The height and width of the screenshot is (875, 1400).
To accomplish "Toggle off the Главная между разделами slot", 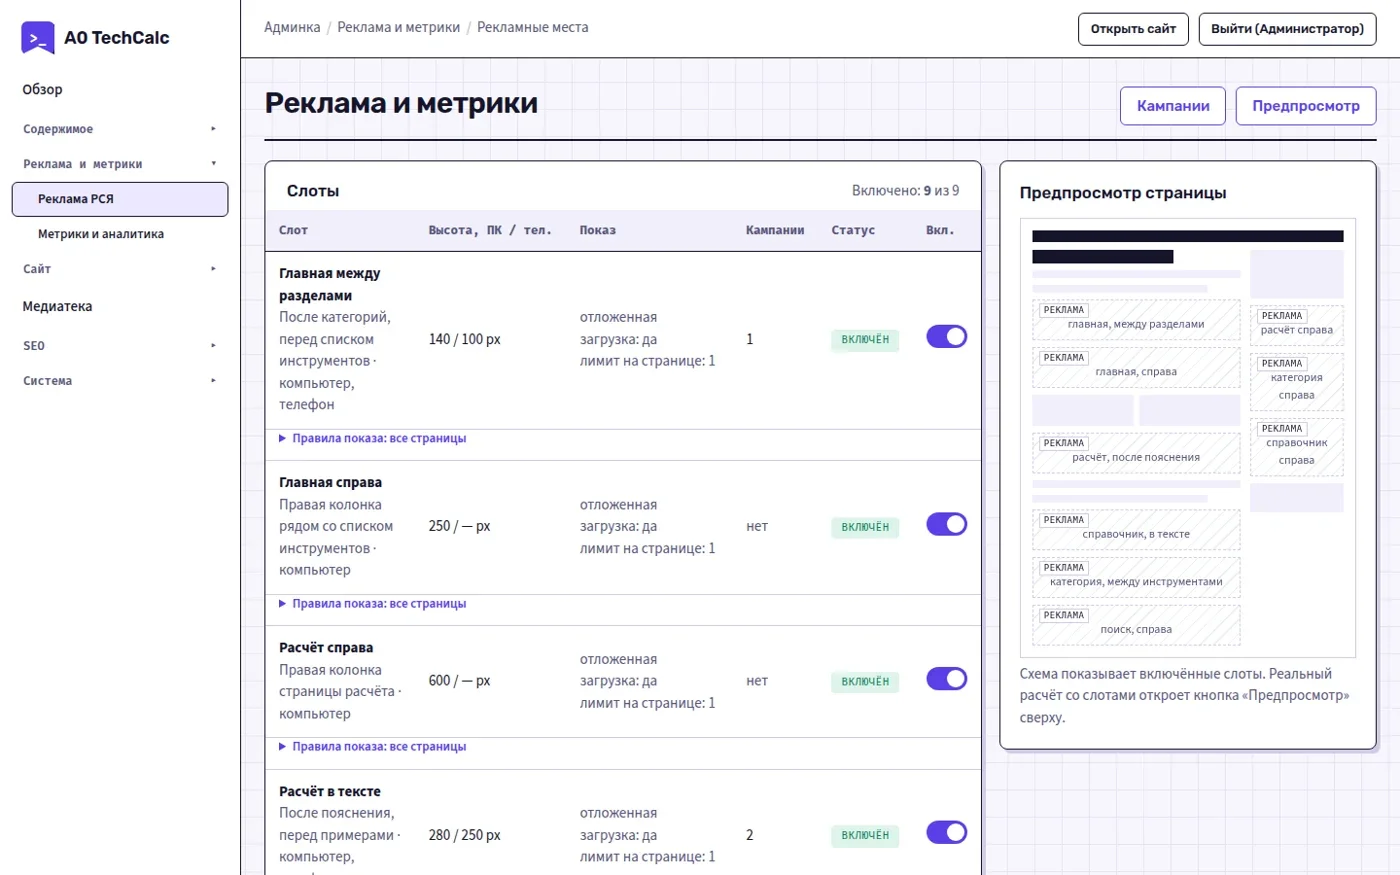I will [x=946, y=337].
